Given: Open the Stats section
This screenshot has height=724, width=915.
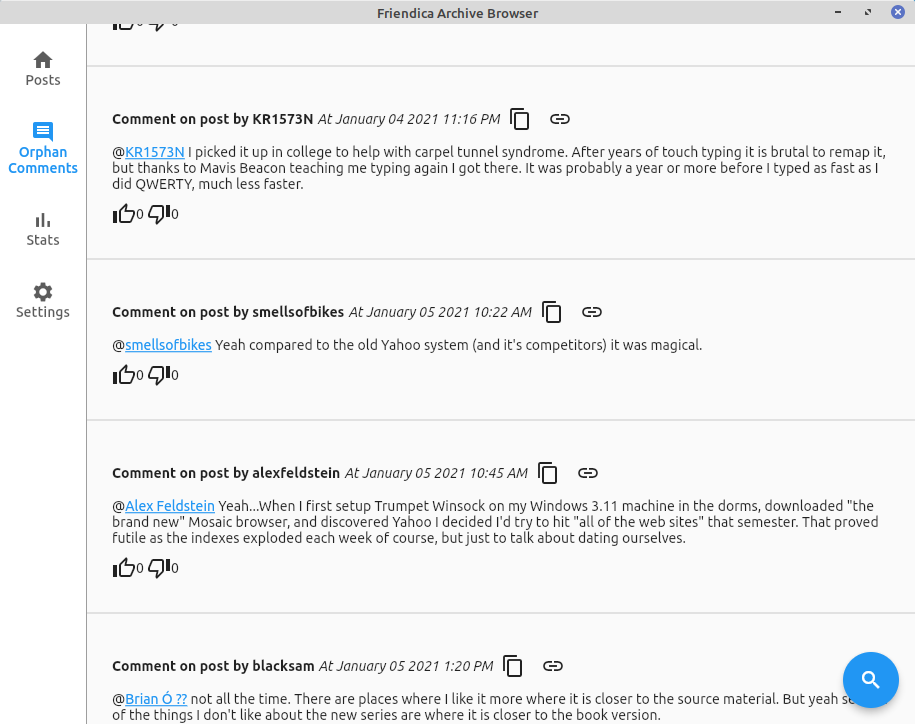Looking at the screenshot, I should (43, 228).
